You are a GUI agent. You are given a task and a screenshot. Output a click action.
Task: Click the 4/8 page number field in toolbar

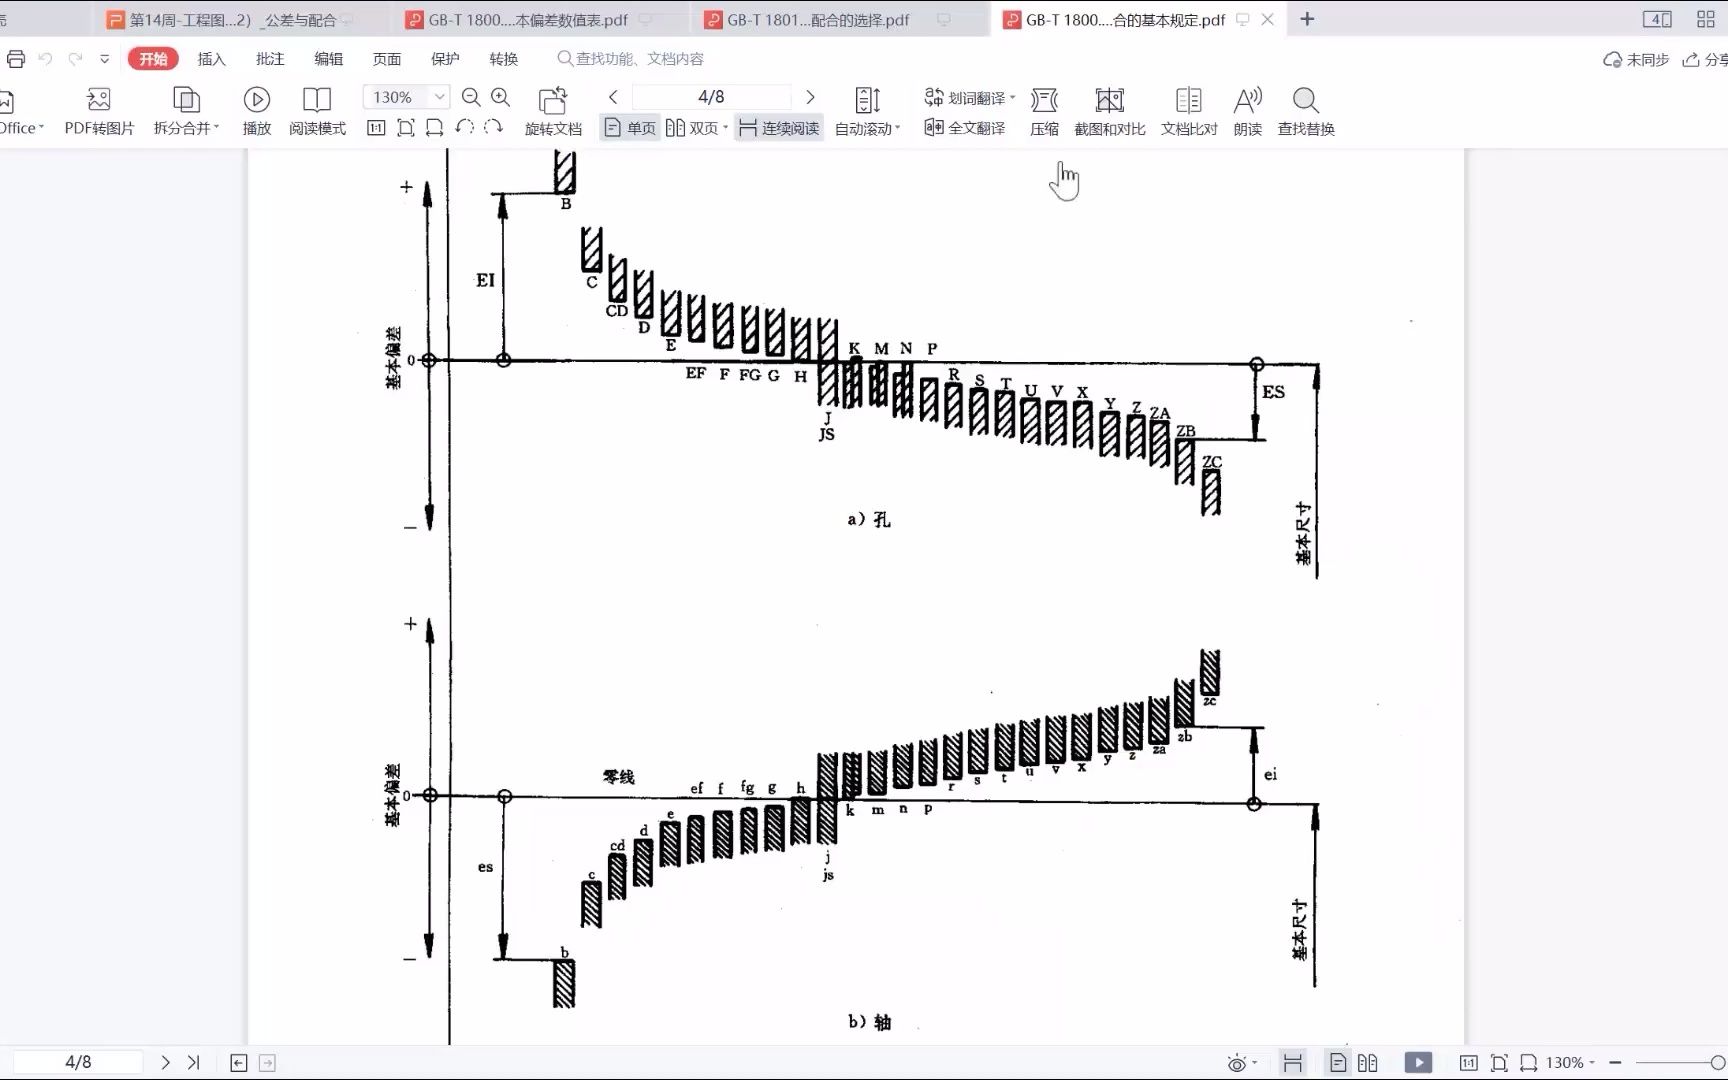(711, 97)
